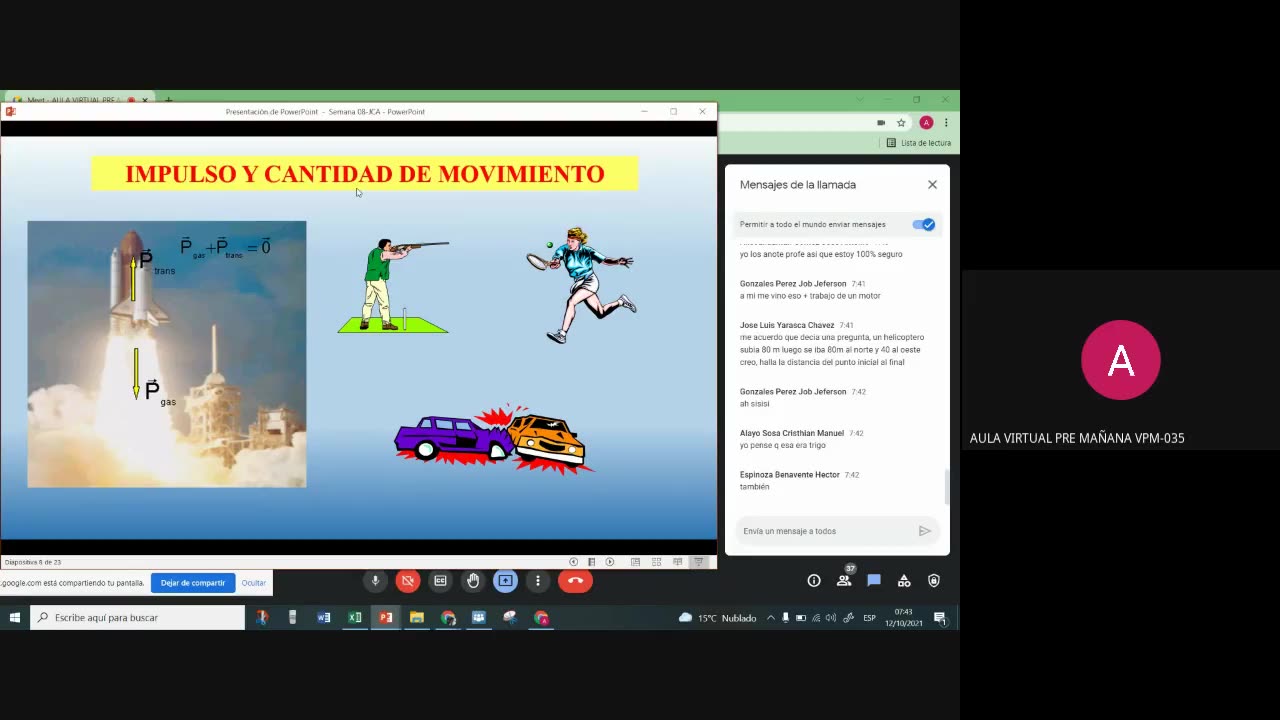This screenshot has height=720, width=1280.
Task: Toggle the chat panel icon
Action: tap(874, 581)
